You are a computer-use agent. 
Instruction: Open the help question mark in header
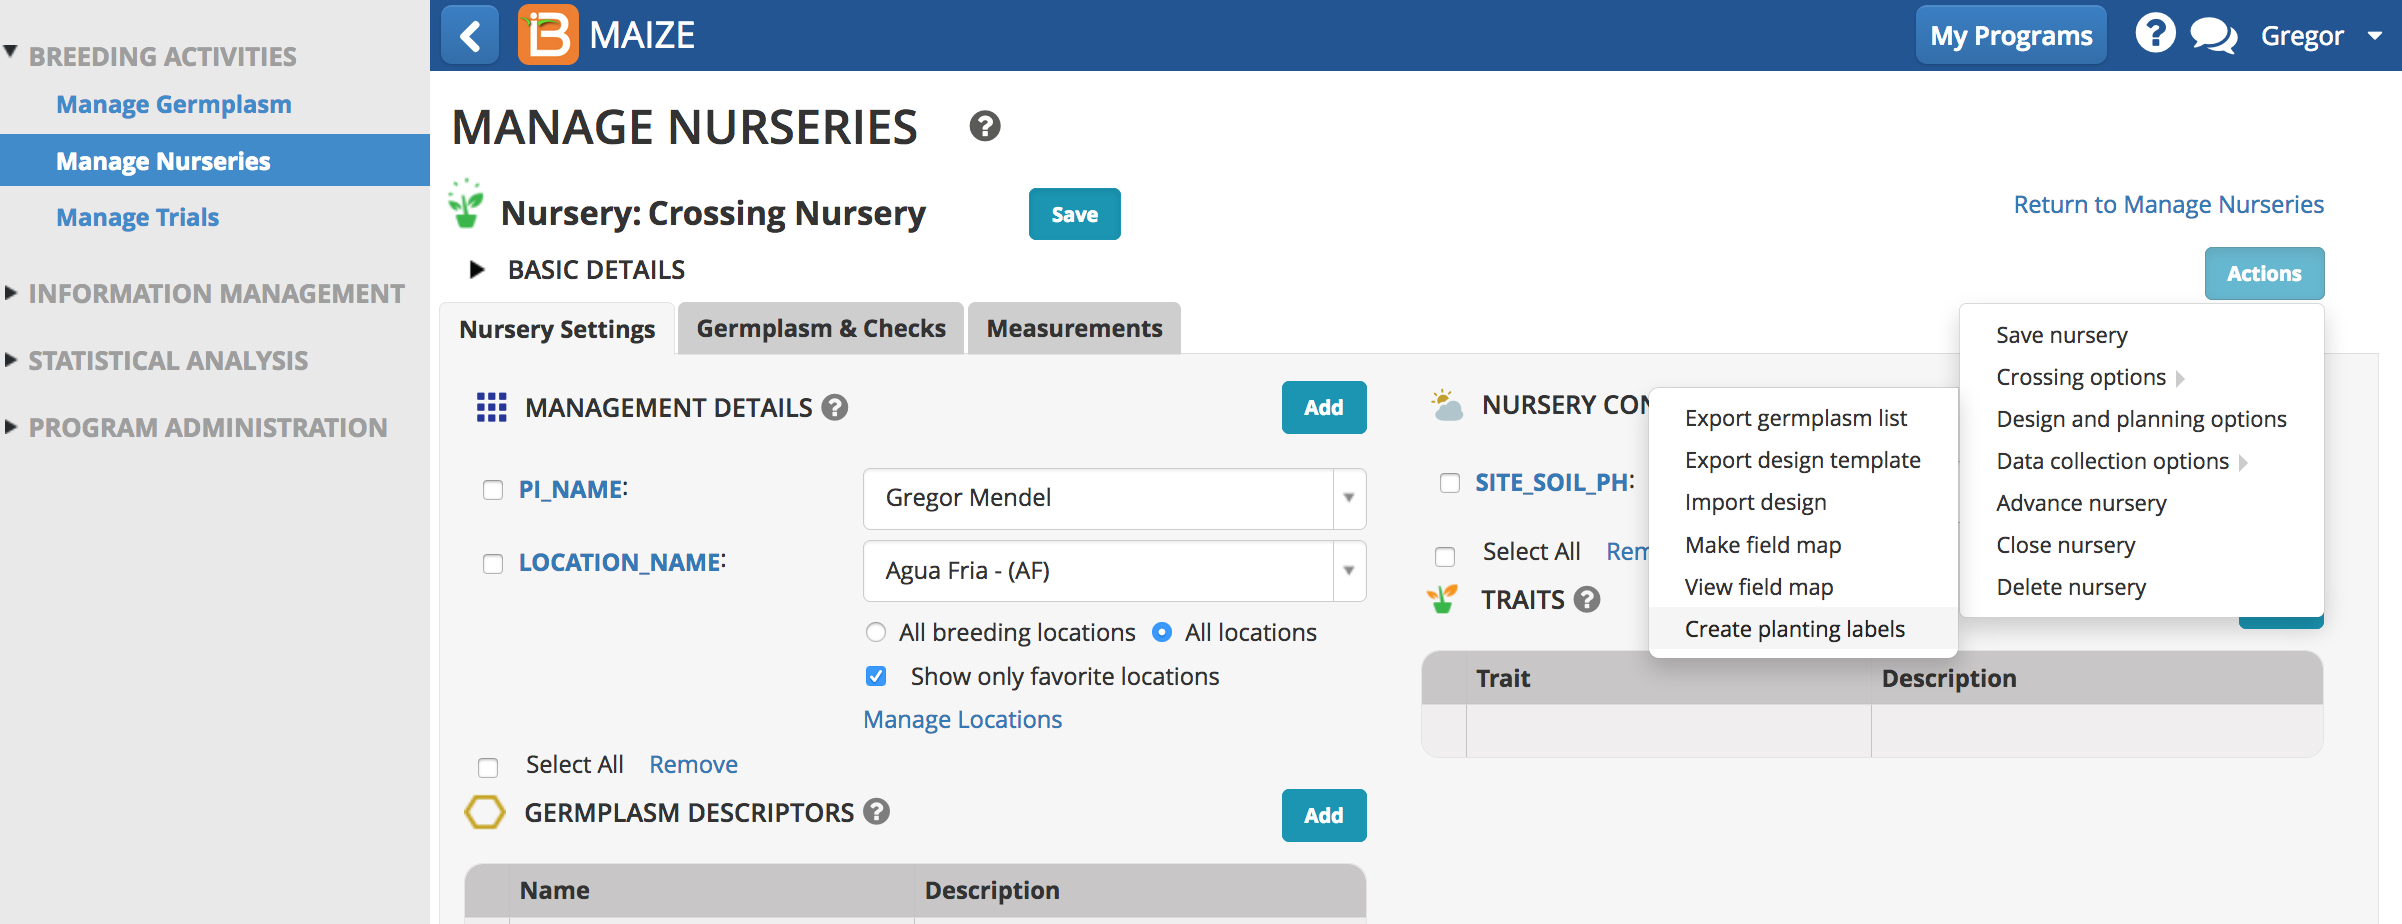(2155, 34)
